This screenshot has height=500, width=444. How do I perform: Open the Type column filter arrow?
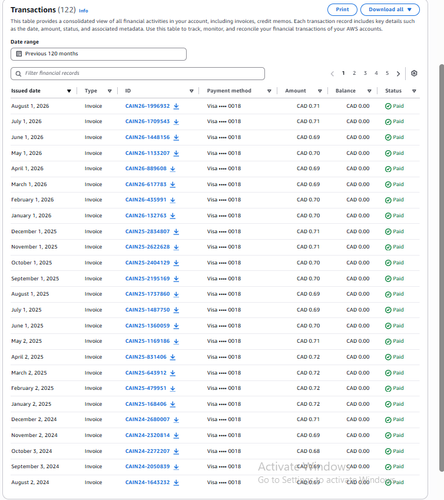click(110, 91)
